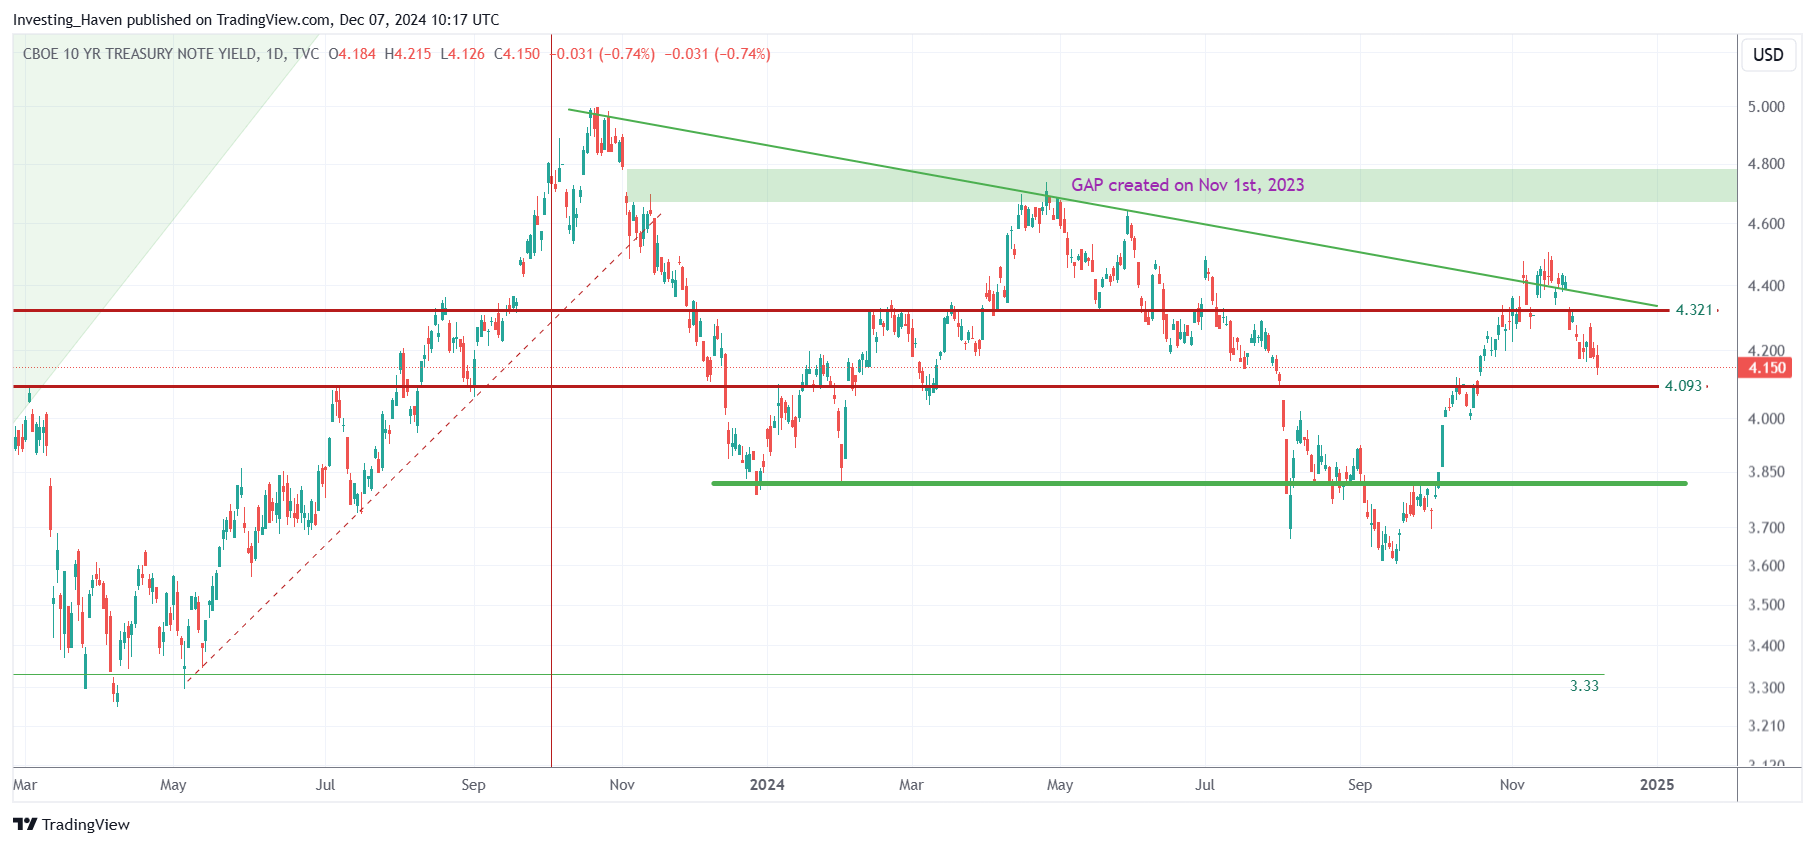Click the first Sep label on time axis
Image resolution: width=1815 pixels, height=846 pixels.
(473, 785)
